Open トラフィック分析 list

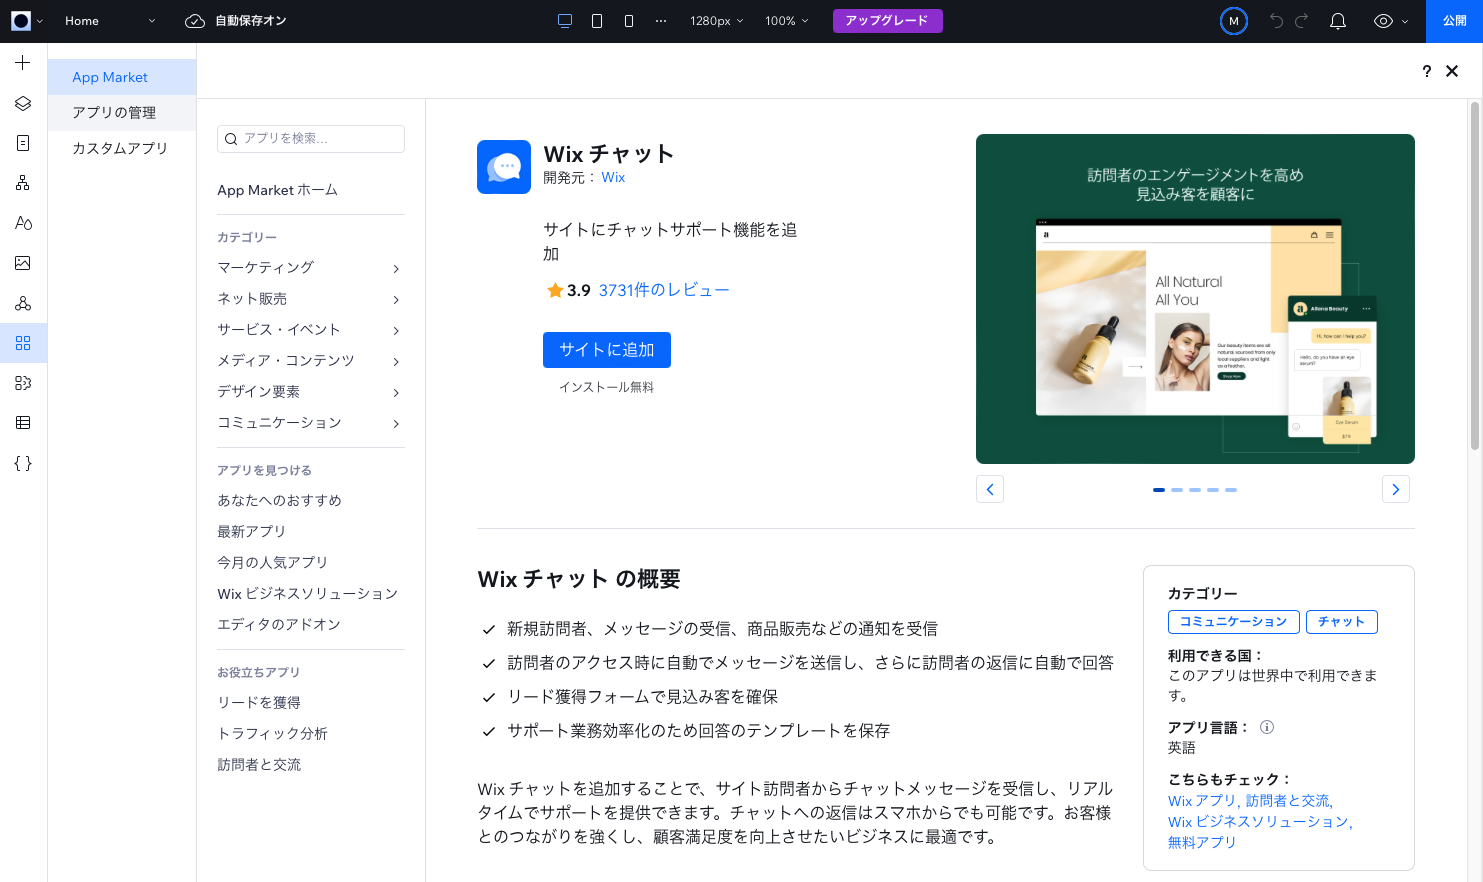[x=272, y=733]
